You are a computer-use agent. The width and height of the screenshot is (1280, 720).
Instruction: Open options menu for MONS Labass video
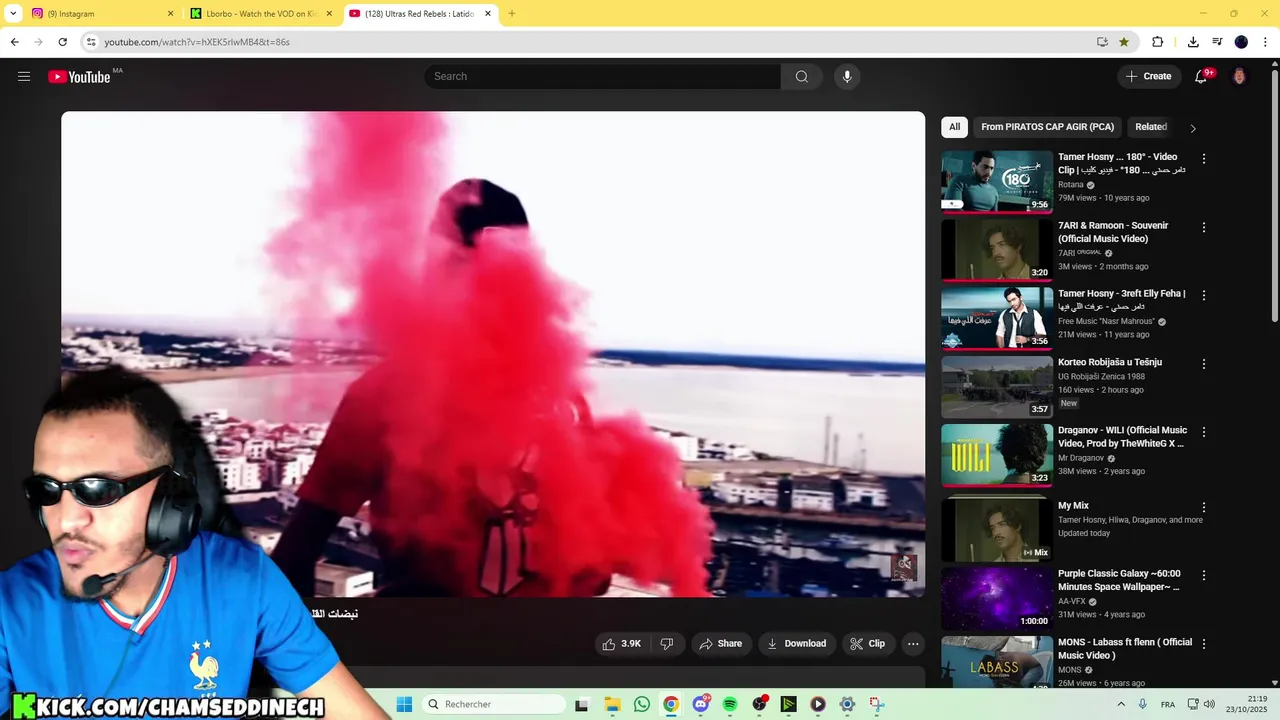pyautogui.click(x=1204, y=644)
